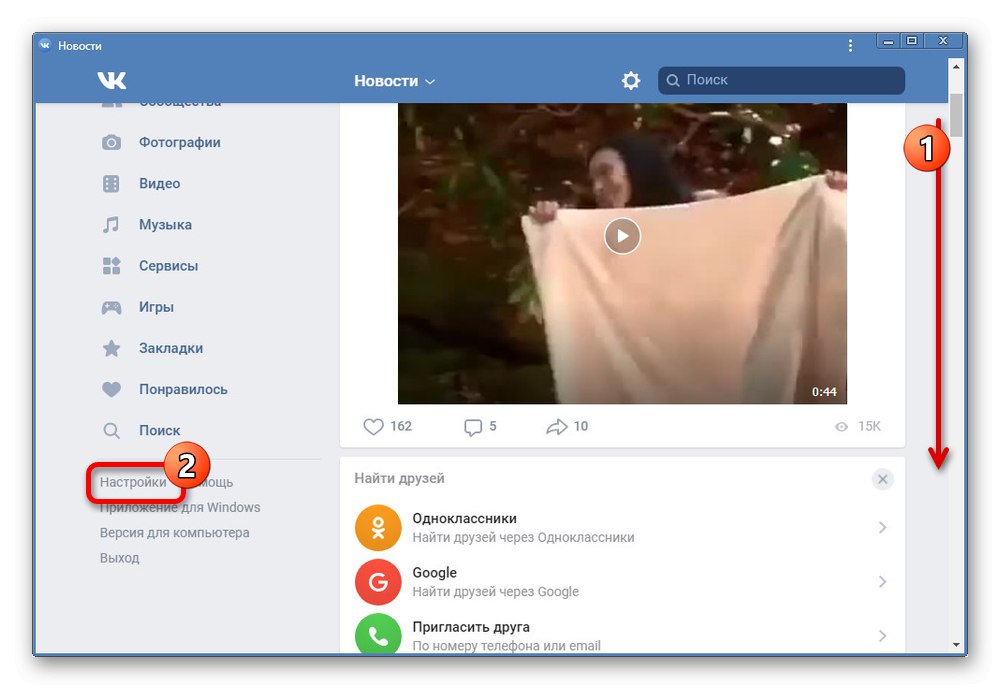Click the Найти друзей heading

pos(399,478)
